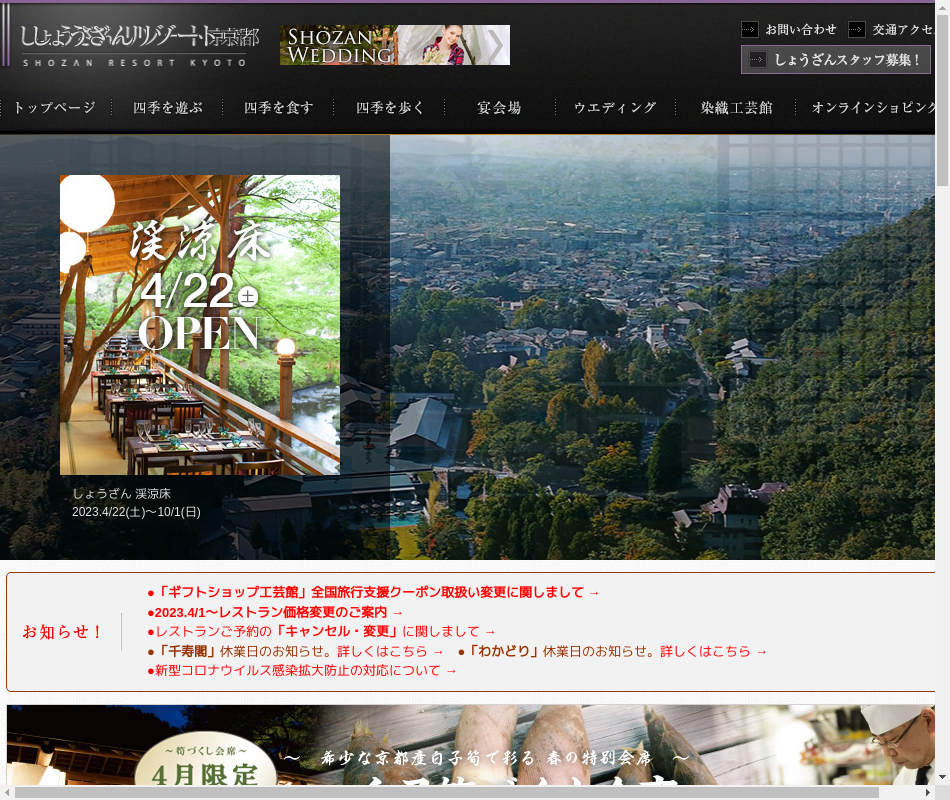Open the Shozan Resort Kyoto logo
The width and height of the screenshot is (950, 800).
point(139,46)
